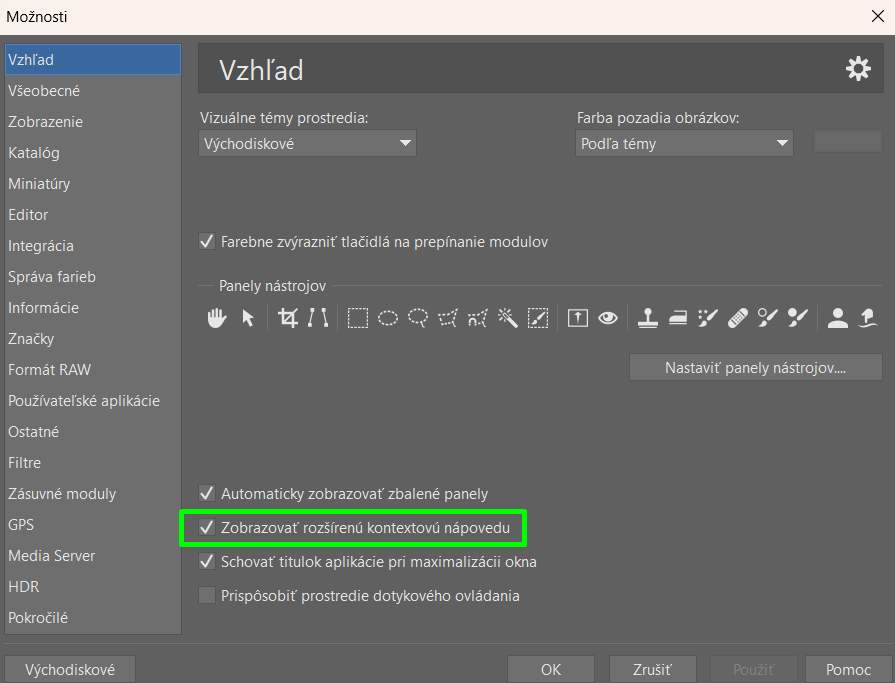Select the portrait person tool icon
This screenshot has height=683, width=895.
(x=837, y=318)
